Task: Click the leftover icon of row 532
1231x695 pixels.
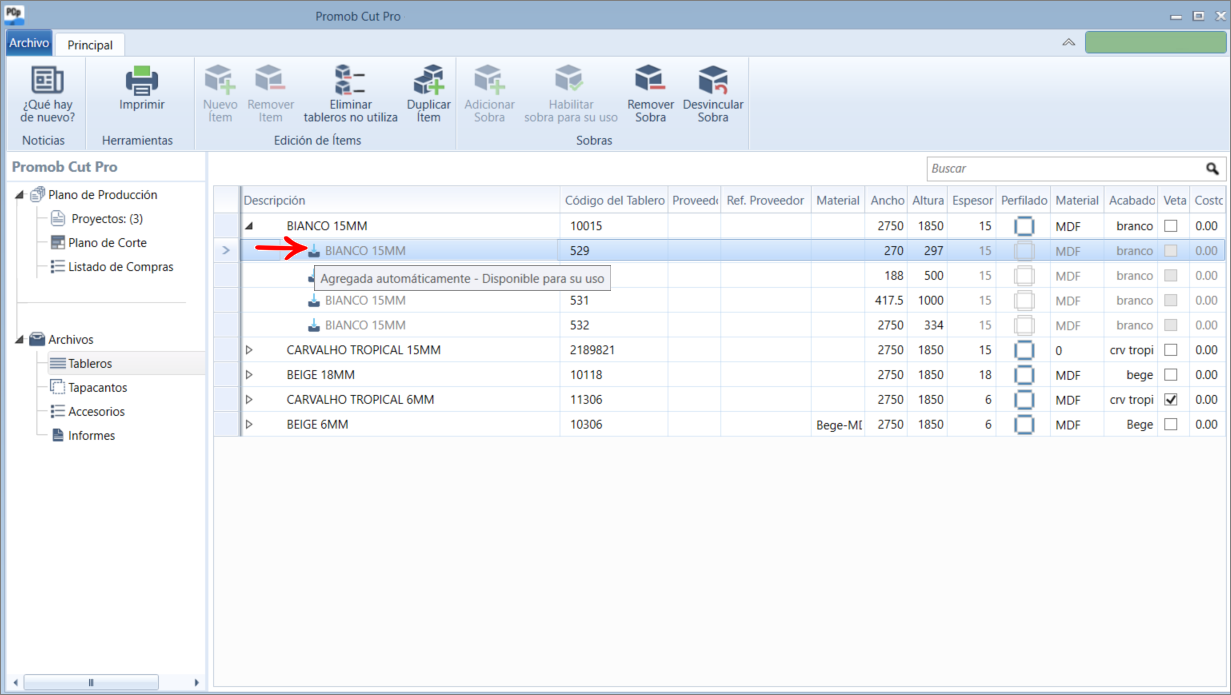Action: click(314, 325)
